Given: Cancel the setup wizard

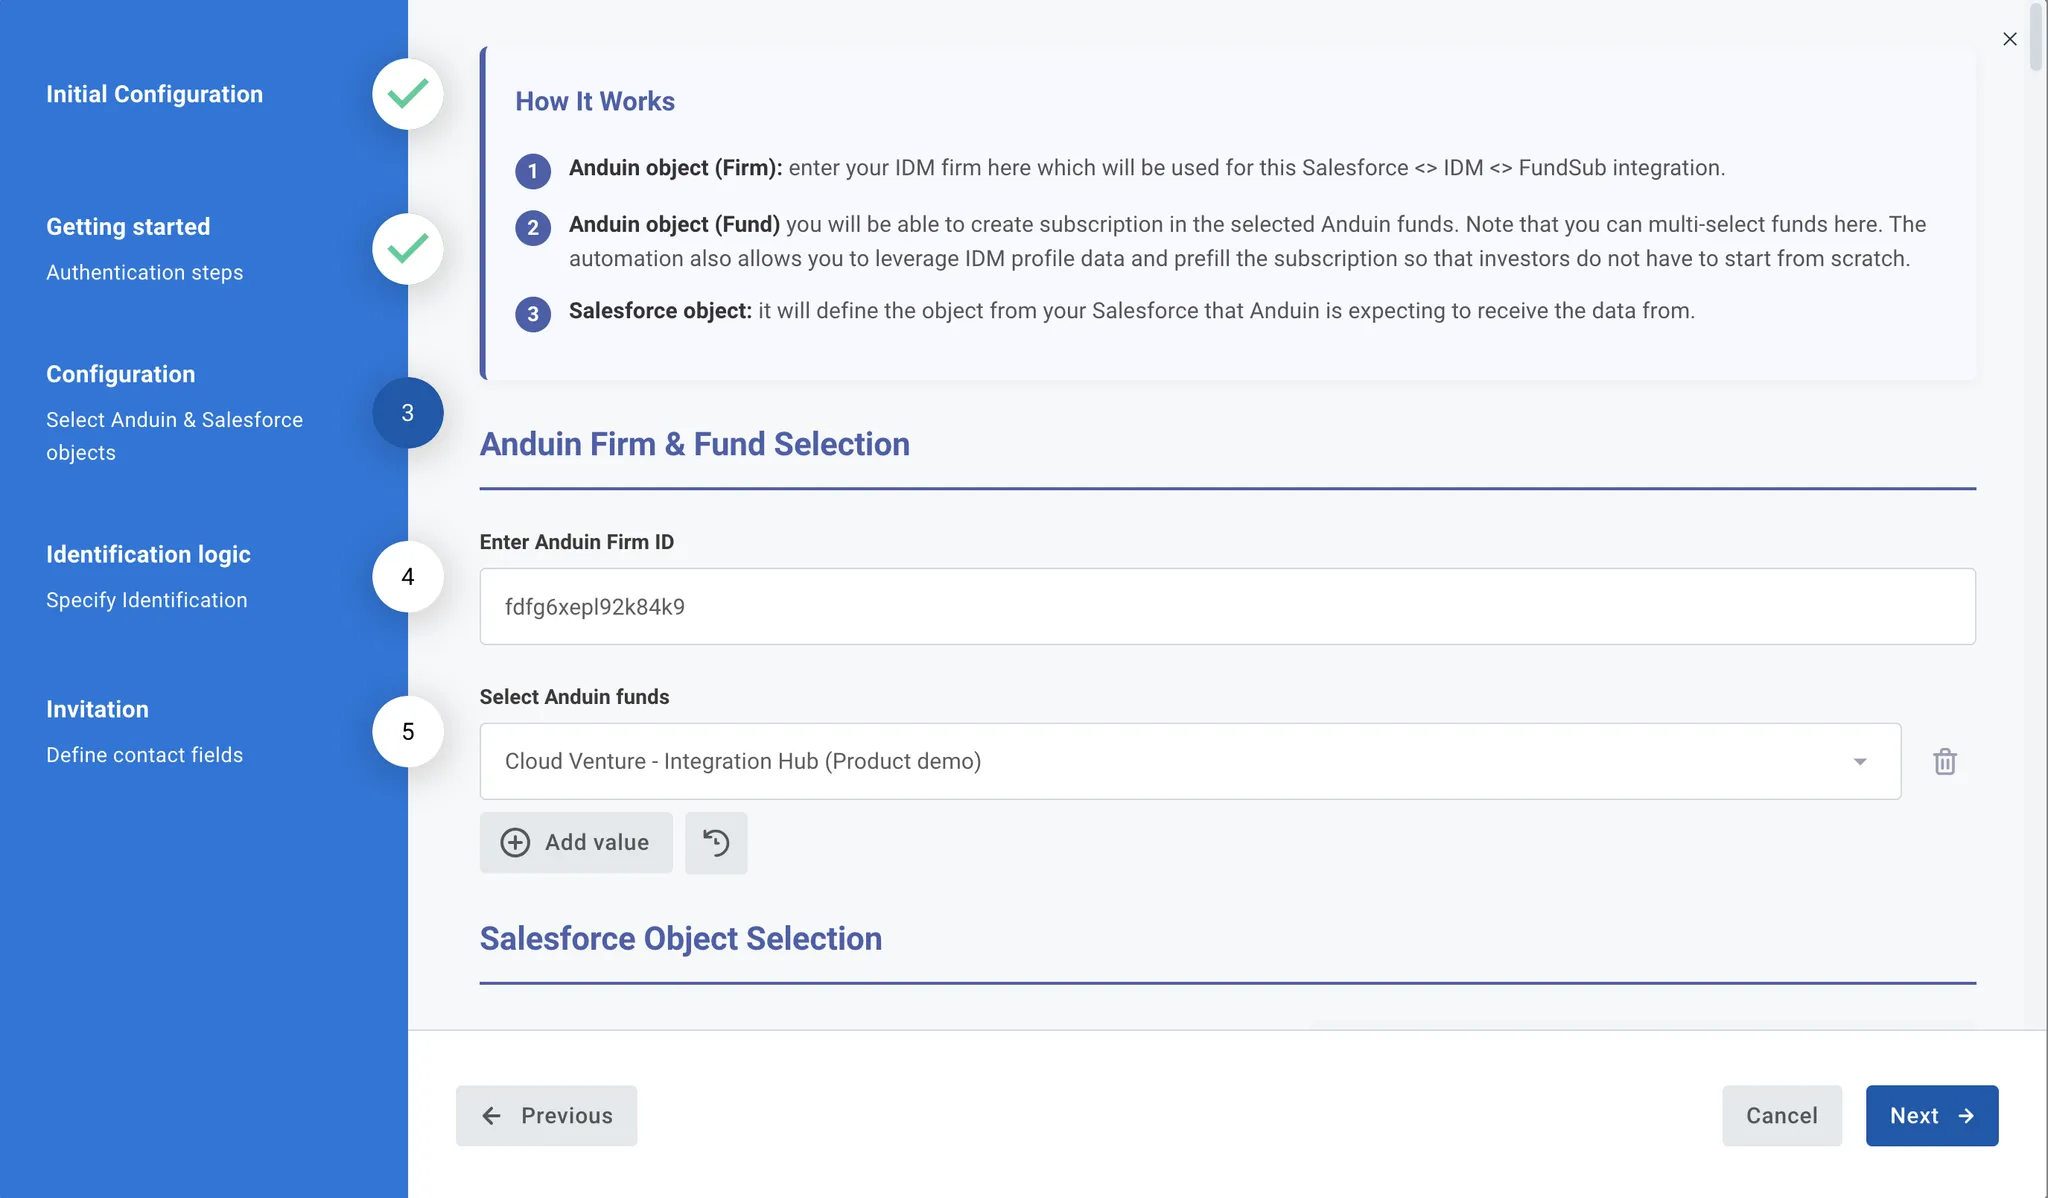Looking at the screenshot, I should pyautogui.click(x=1782, y=1116).
